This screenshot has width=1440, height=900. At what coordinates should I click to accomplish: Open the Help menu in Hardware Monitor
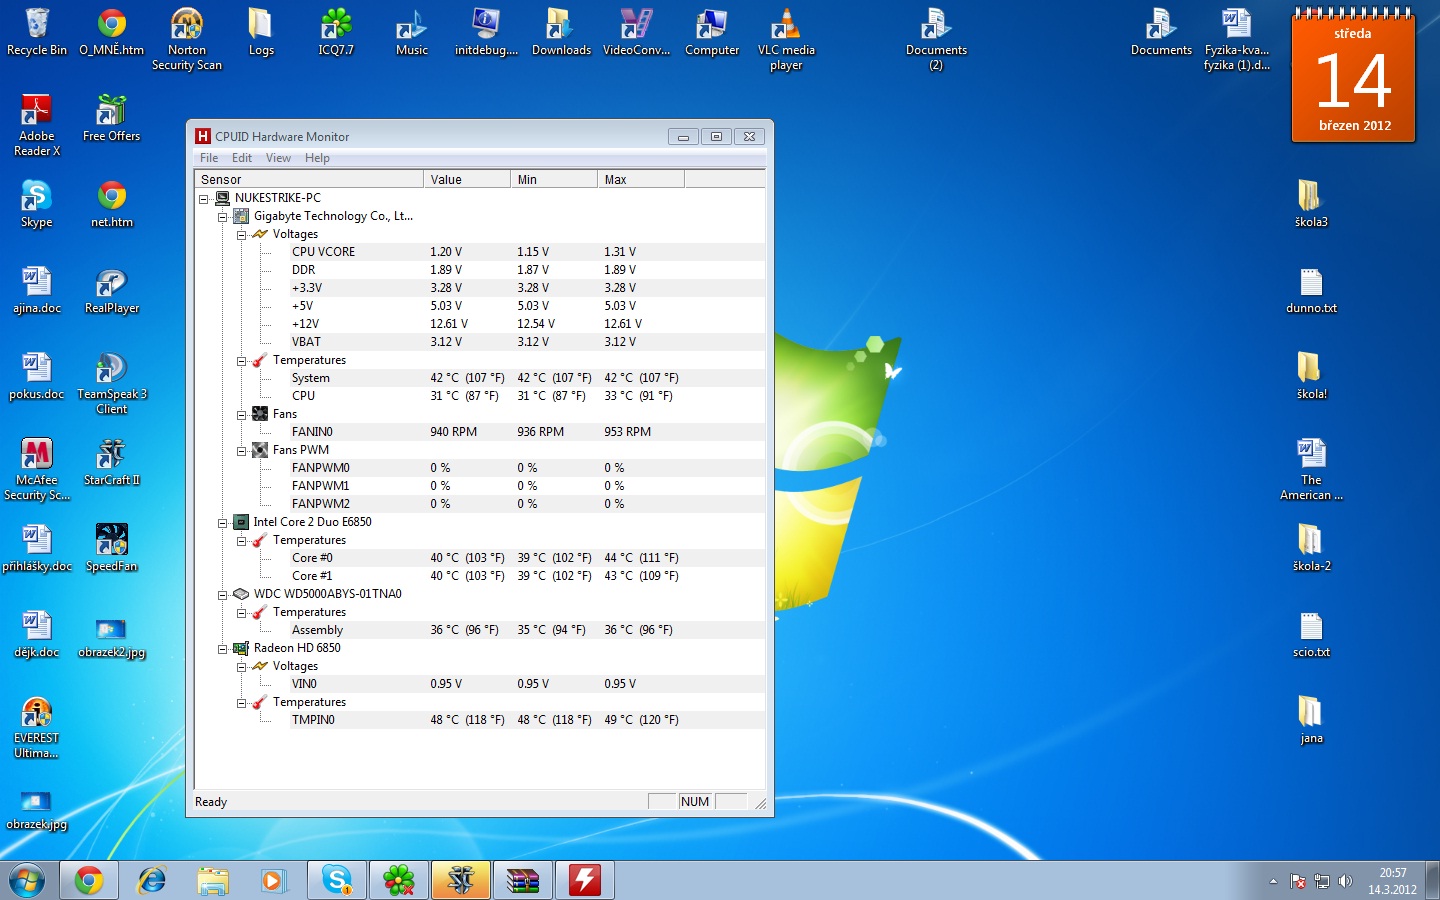coord(317,158)
